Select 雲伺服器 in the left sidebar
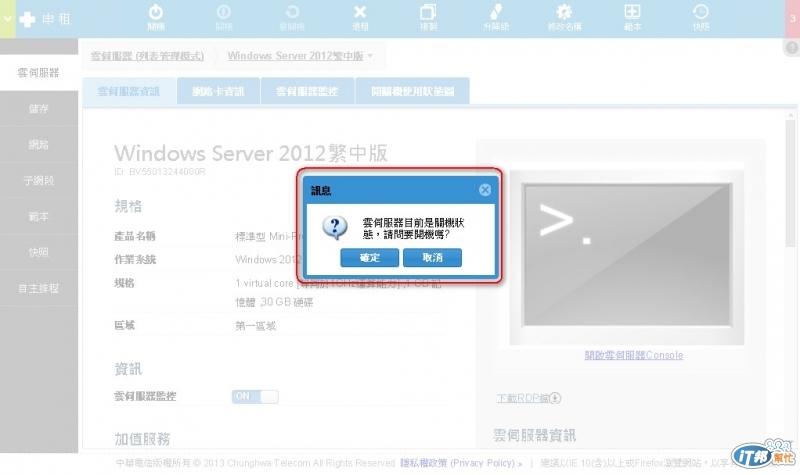The image size is (800, 475). click(39, 72)
